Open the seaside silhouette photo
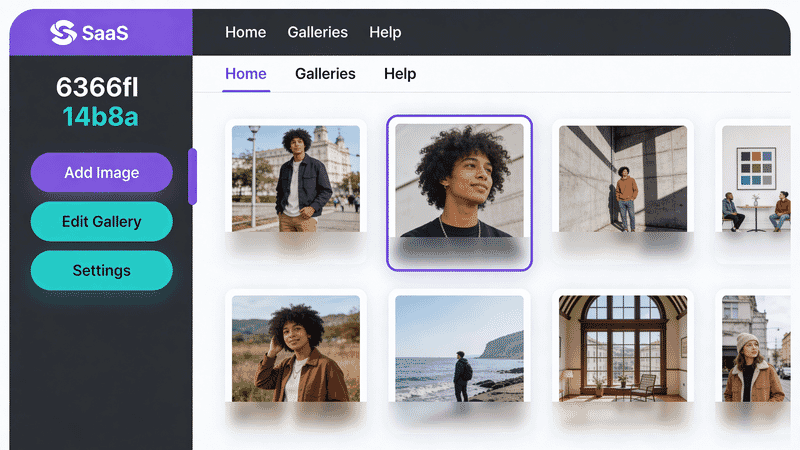The image size is (800, 450). pyautogui.click(x=459, y=348)
